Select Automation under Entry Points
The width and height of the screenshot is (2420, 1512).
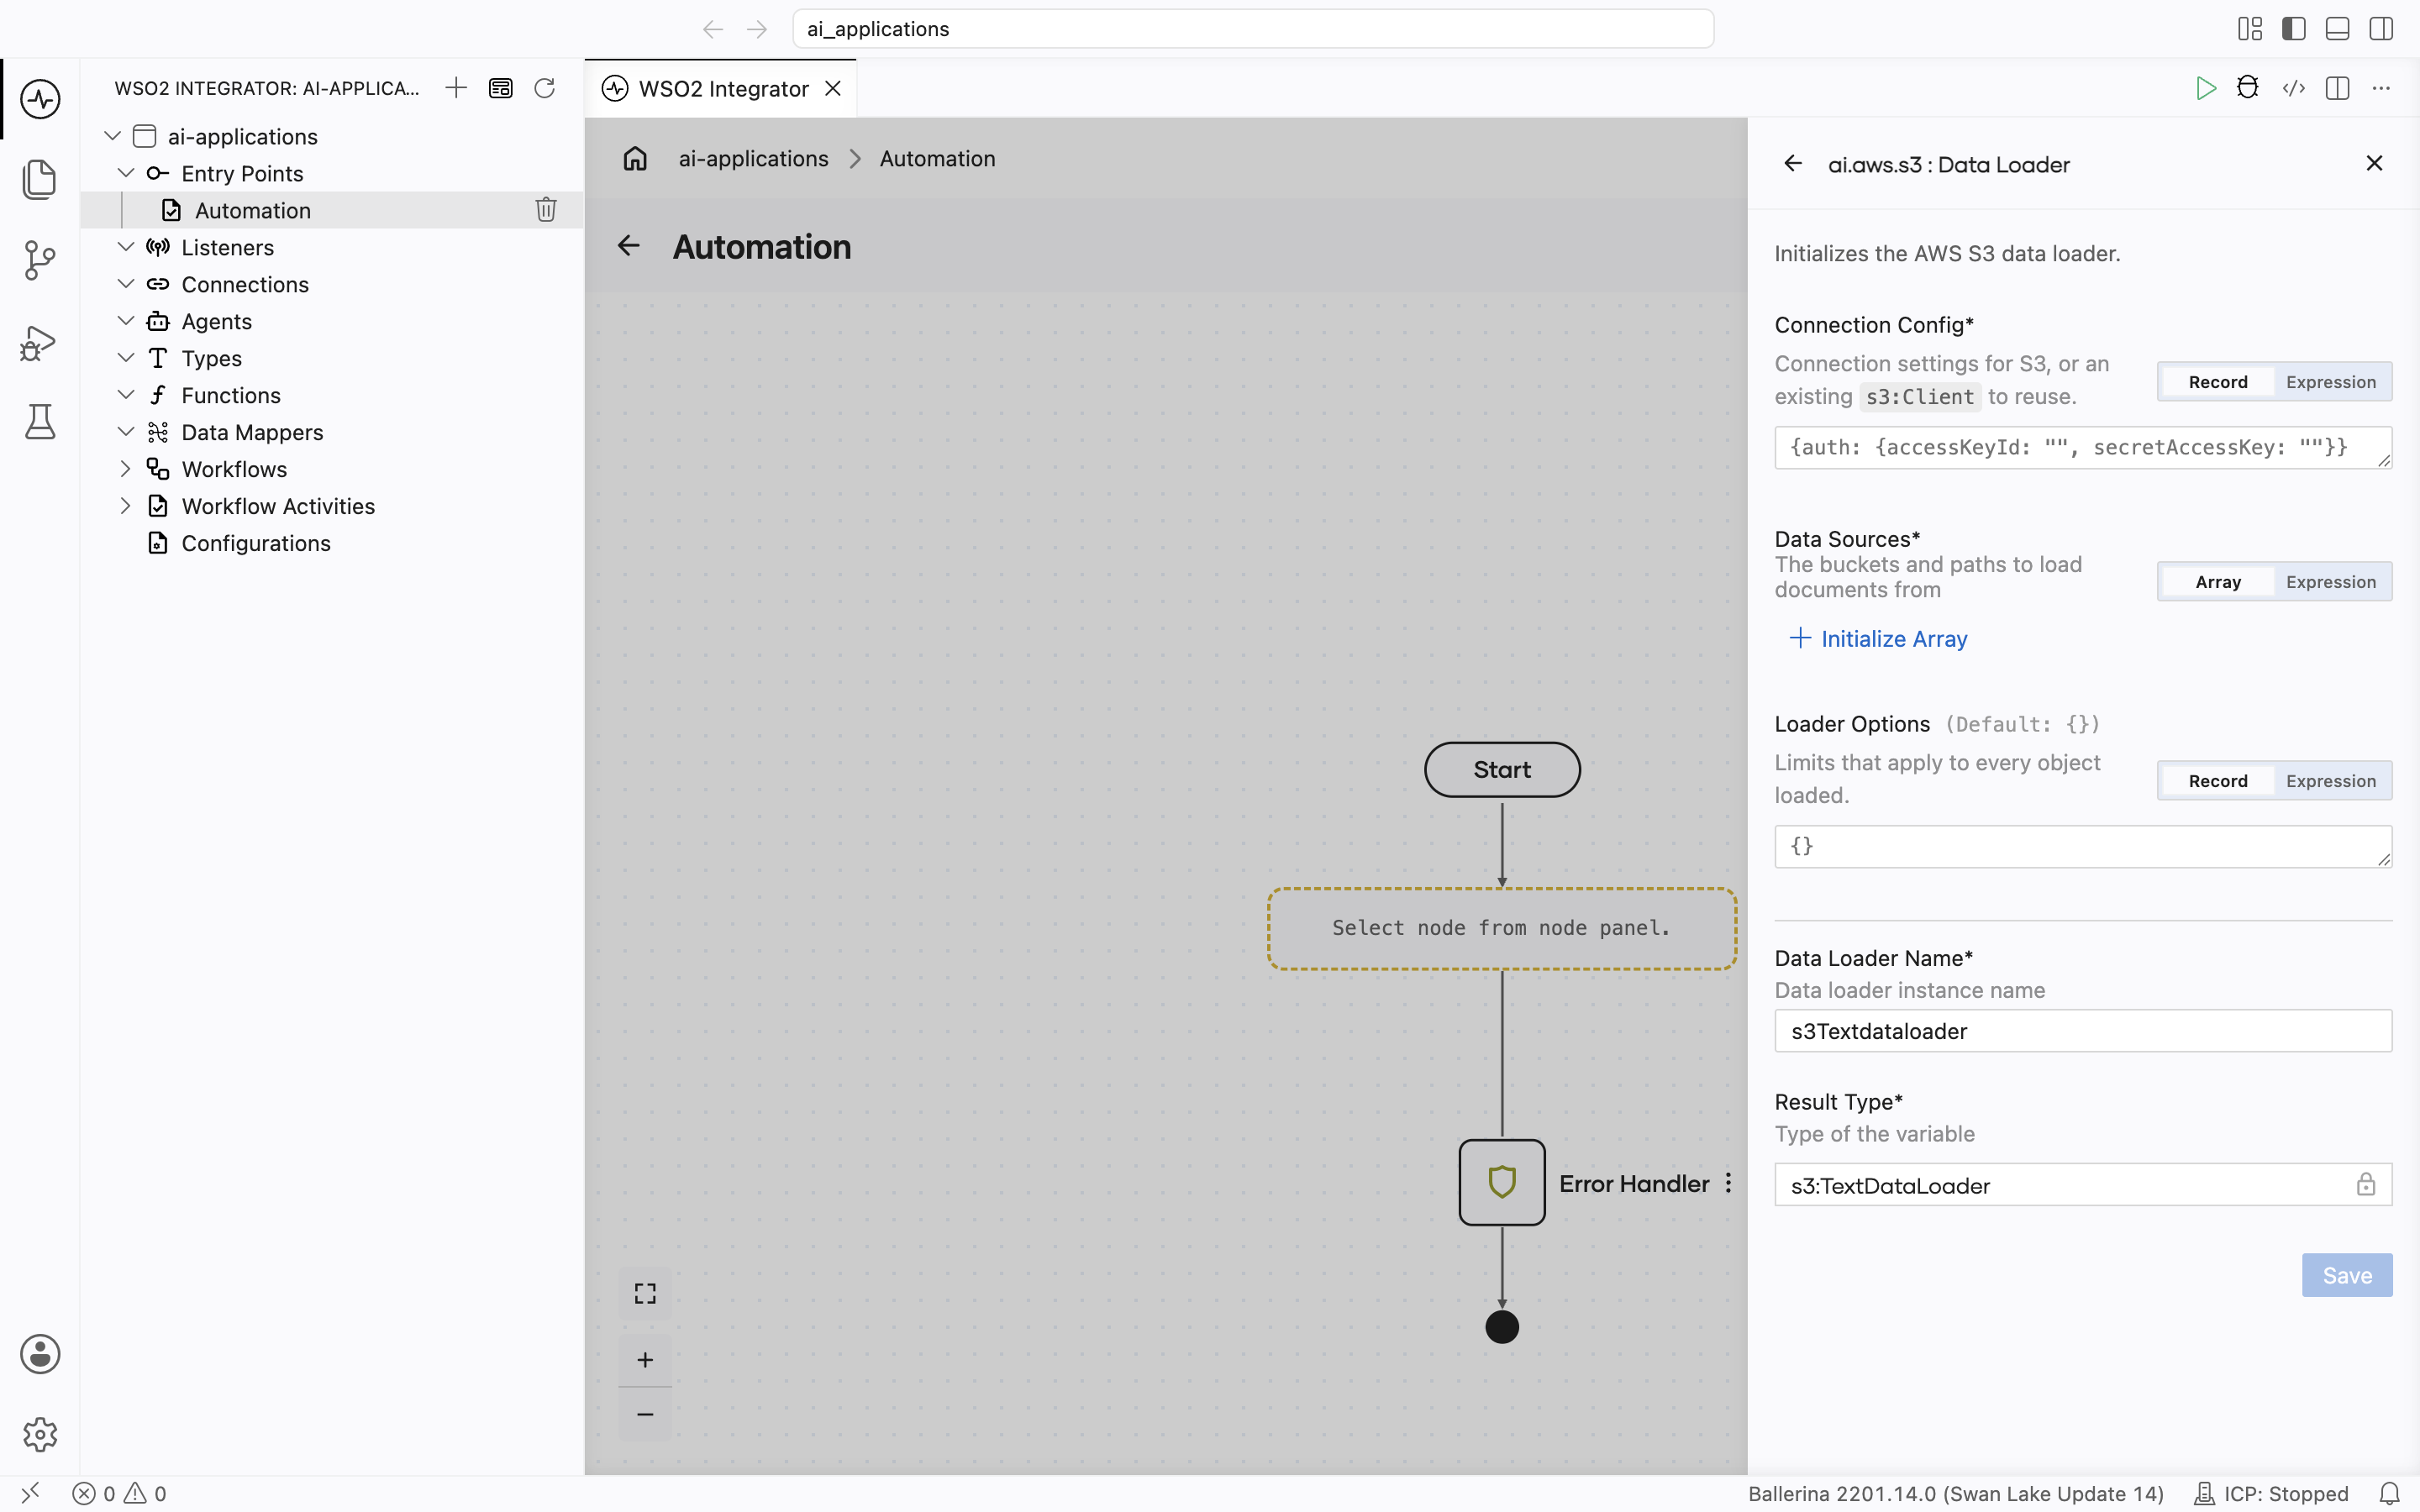point(332,210)
